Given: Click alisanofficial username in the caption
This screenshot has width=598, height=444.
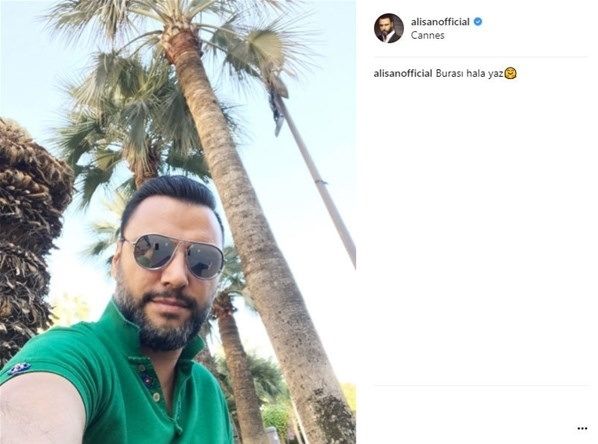Looking at the screenshot, I should click(403, 74).
